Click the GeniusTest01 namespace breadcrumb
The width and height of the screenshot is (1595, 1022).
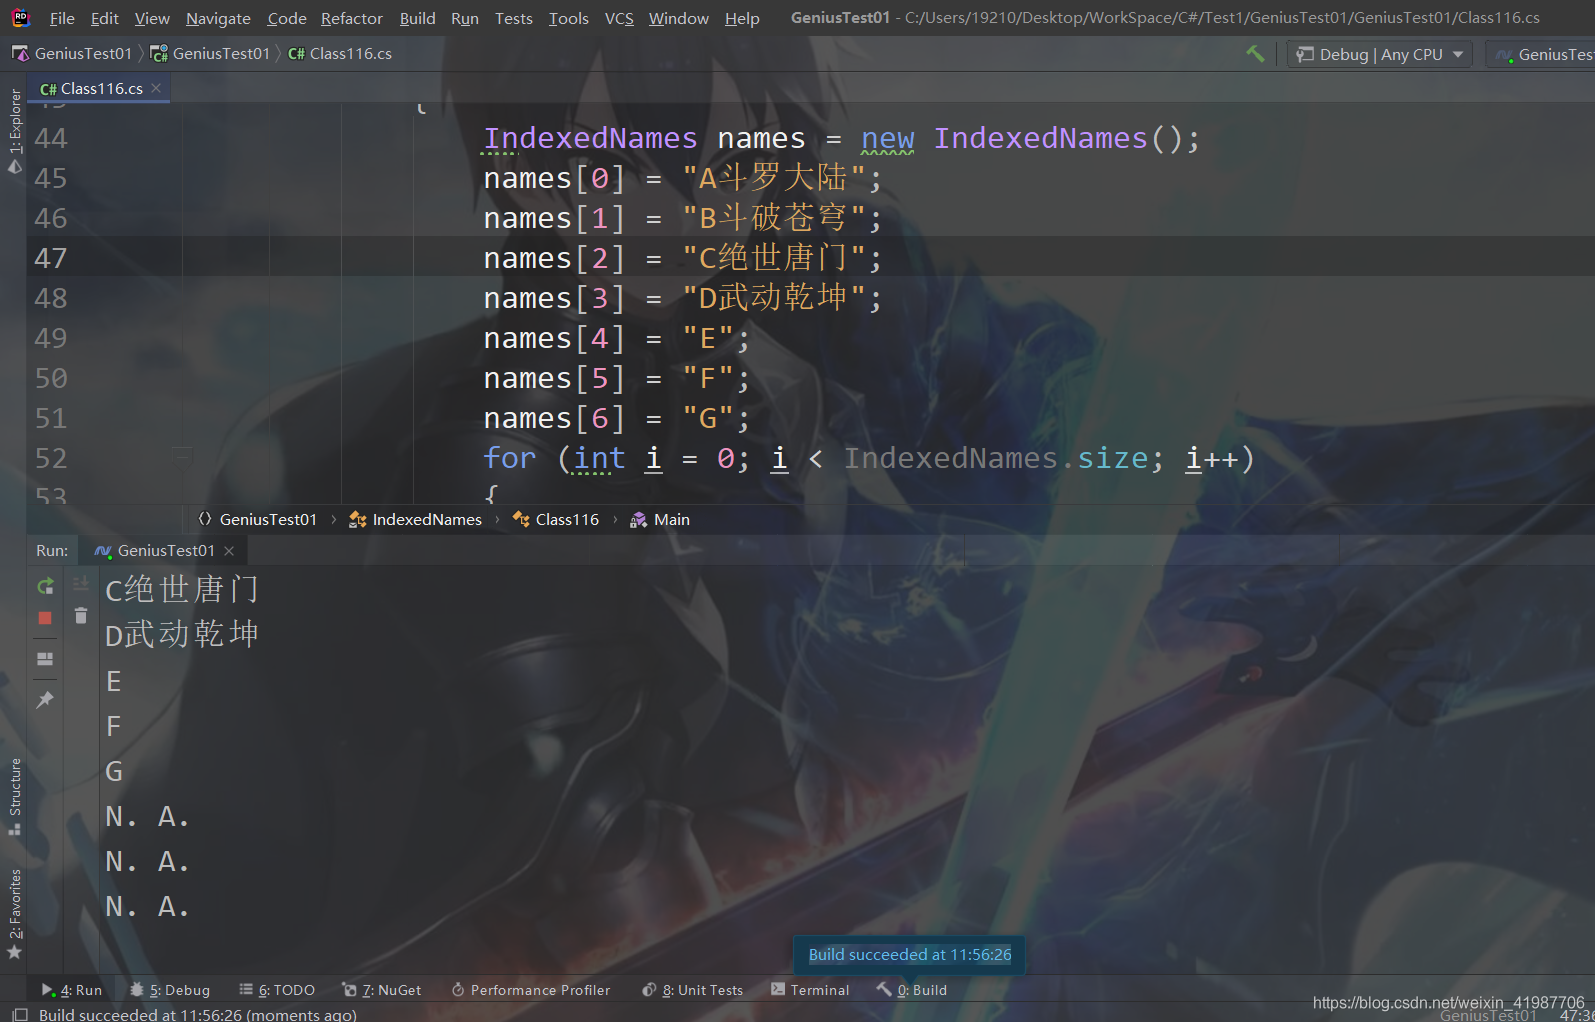[258, 519]
